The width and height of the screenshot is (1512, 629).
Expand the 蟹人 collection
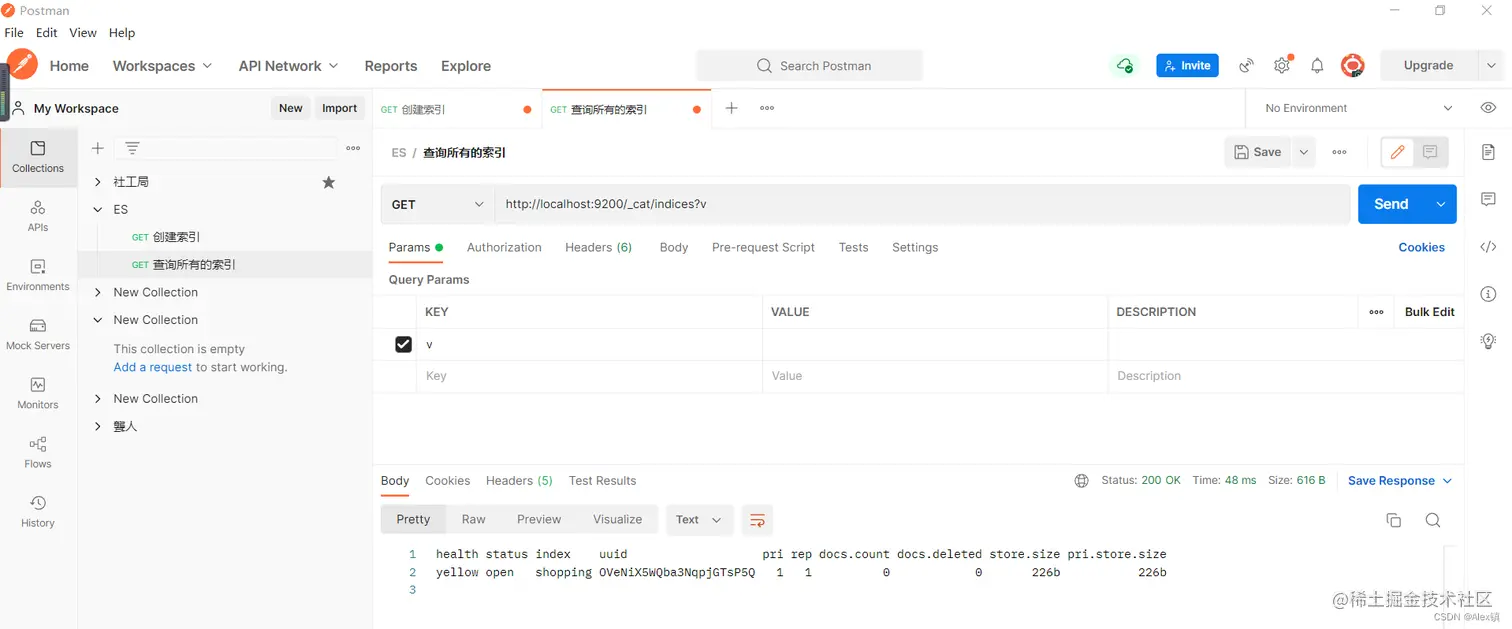[98, 427]
